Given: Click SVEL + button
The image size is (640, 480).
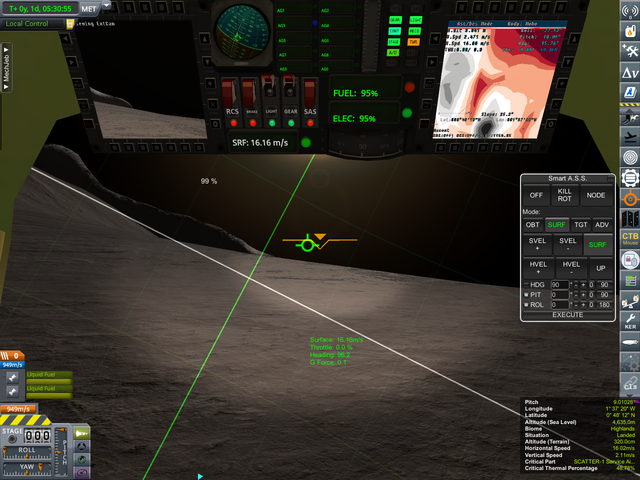Looking at the screenshot, I should (537, 244).
